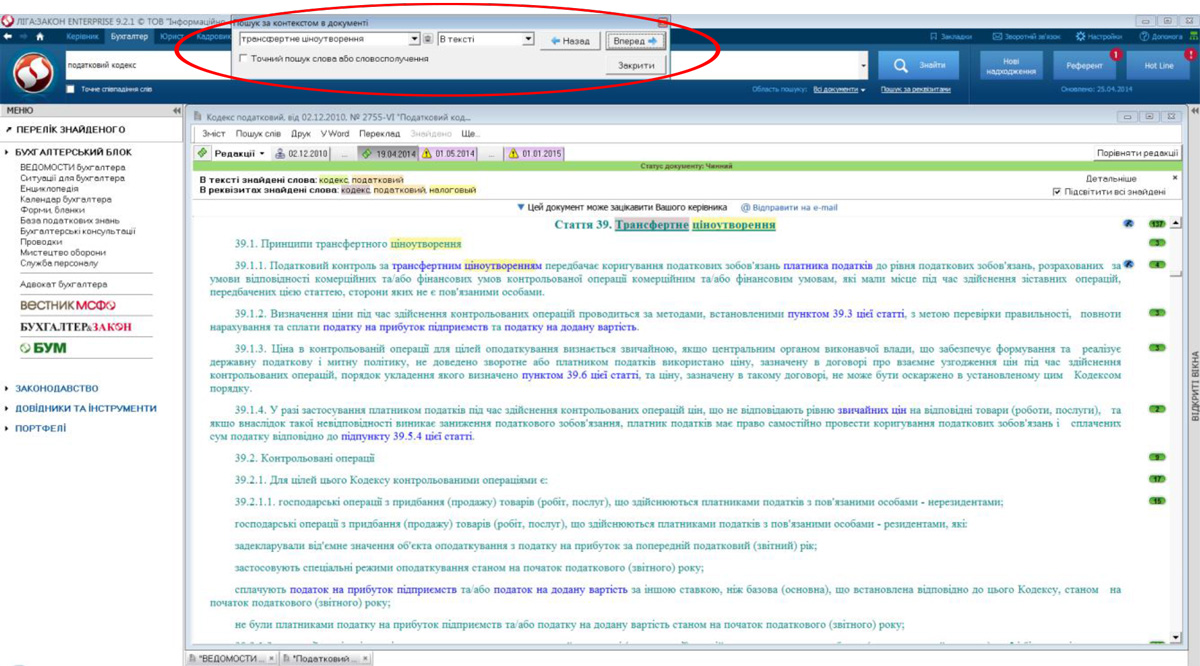Screen dimensions: 1200x666
Task: Open У Word menu
Action: click(x=335, y=133)
